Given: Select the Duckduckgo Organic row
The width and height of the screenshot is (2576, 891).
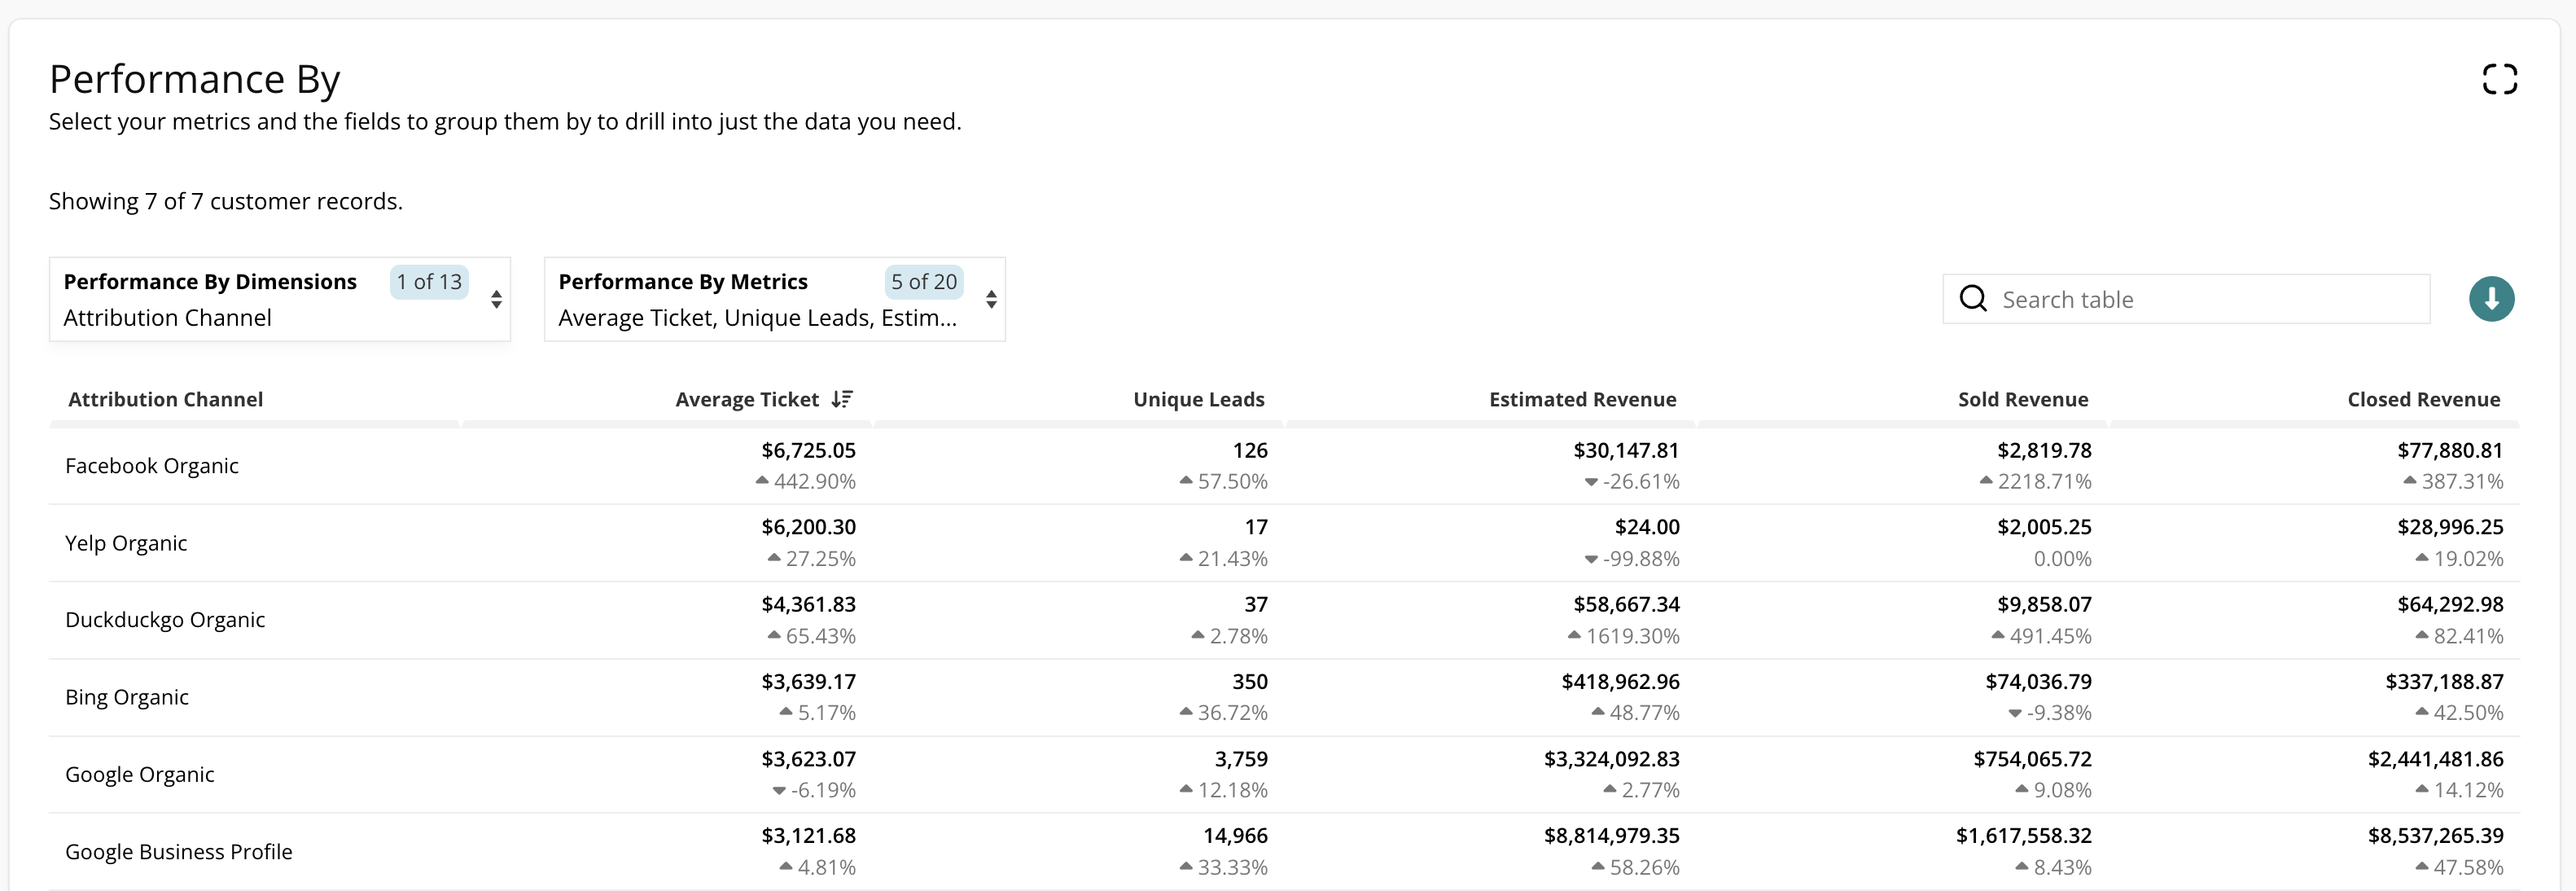Looking at the screenshot, I should pyautogui.click(x=165, y=620).
